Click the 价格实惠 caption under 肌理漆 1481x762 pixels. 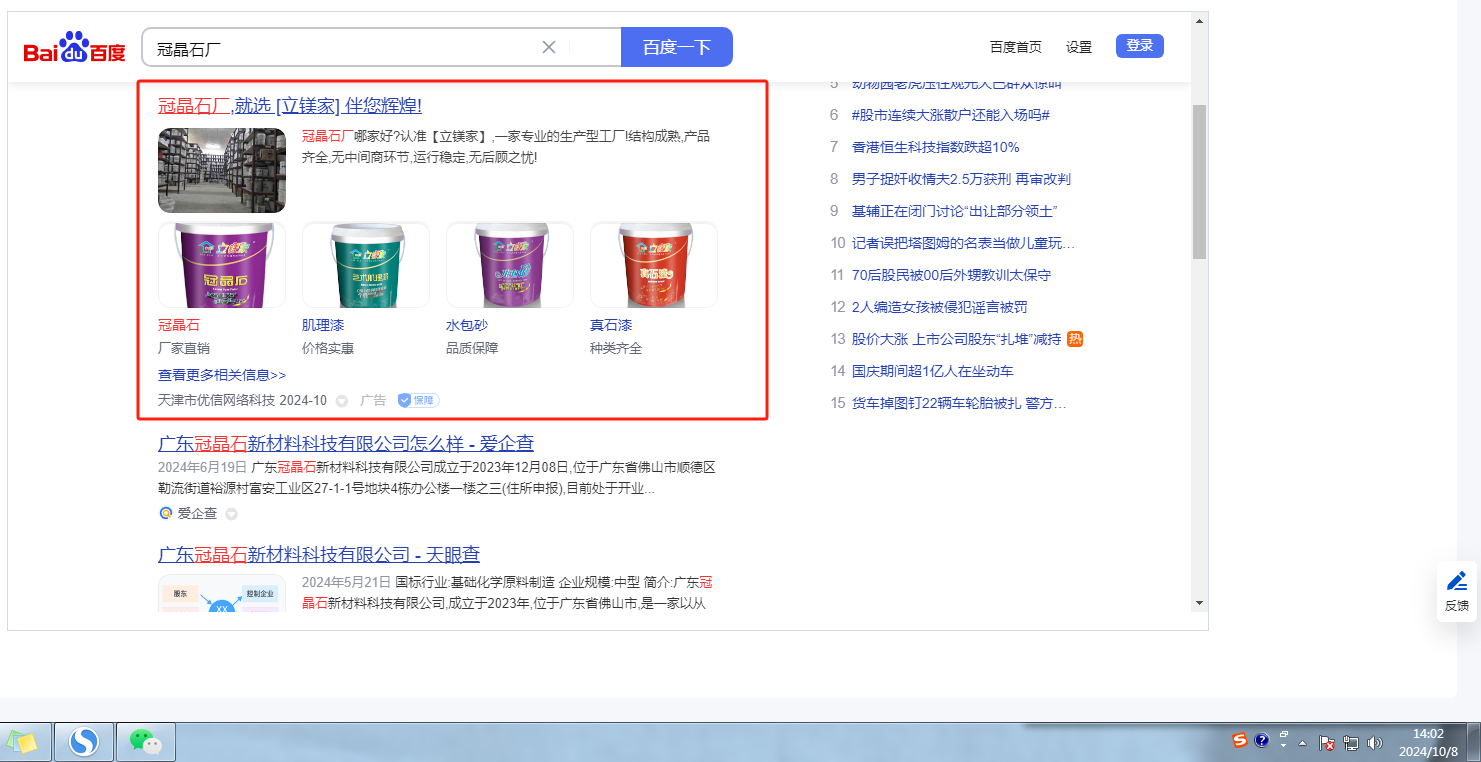328,348
